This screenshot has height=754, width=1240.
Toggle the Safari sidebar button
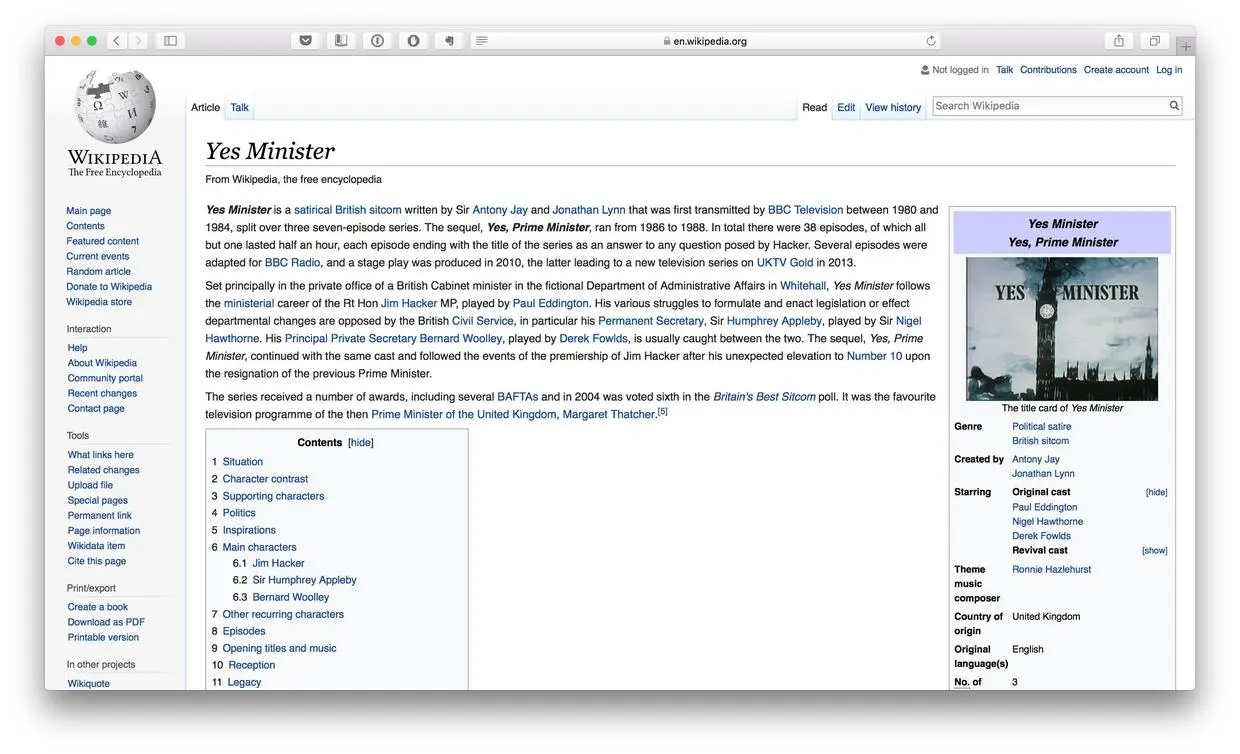tap(170, 41)
